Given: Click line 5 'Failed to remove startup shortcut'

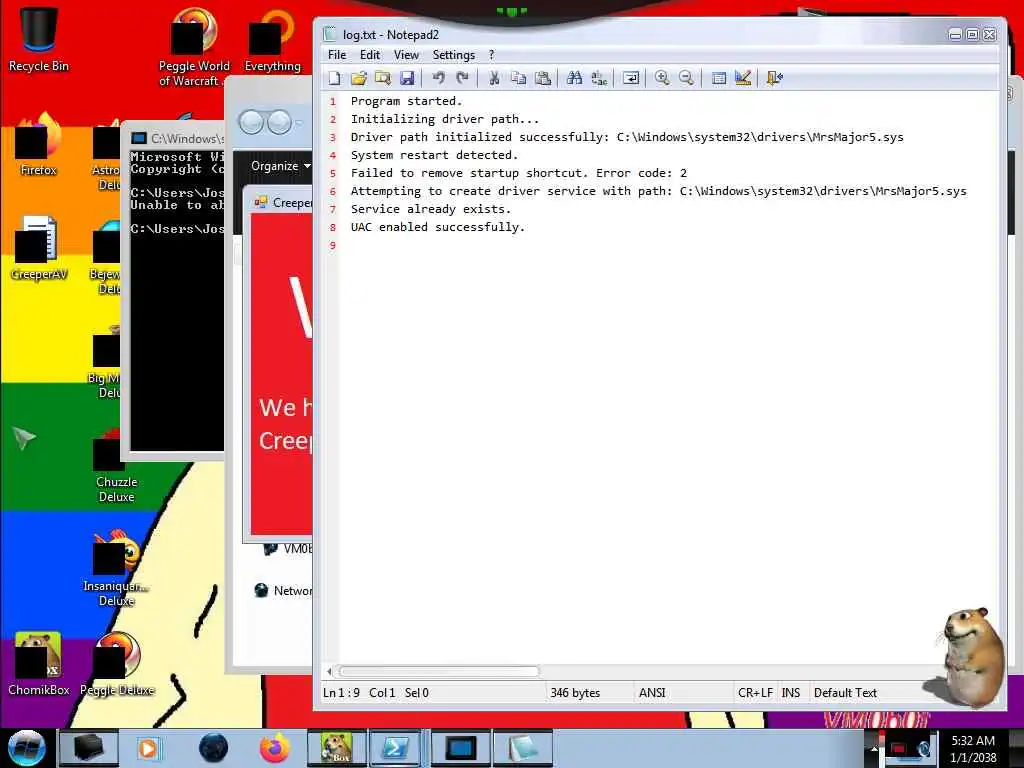Looking at the screenshot, I should coord(519,173).
